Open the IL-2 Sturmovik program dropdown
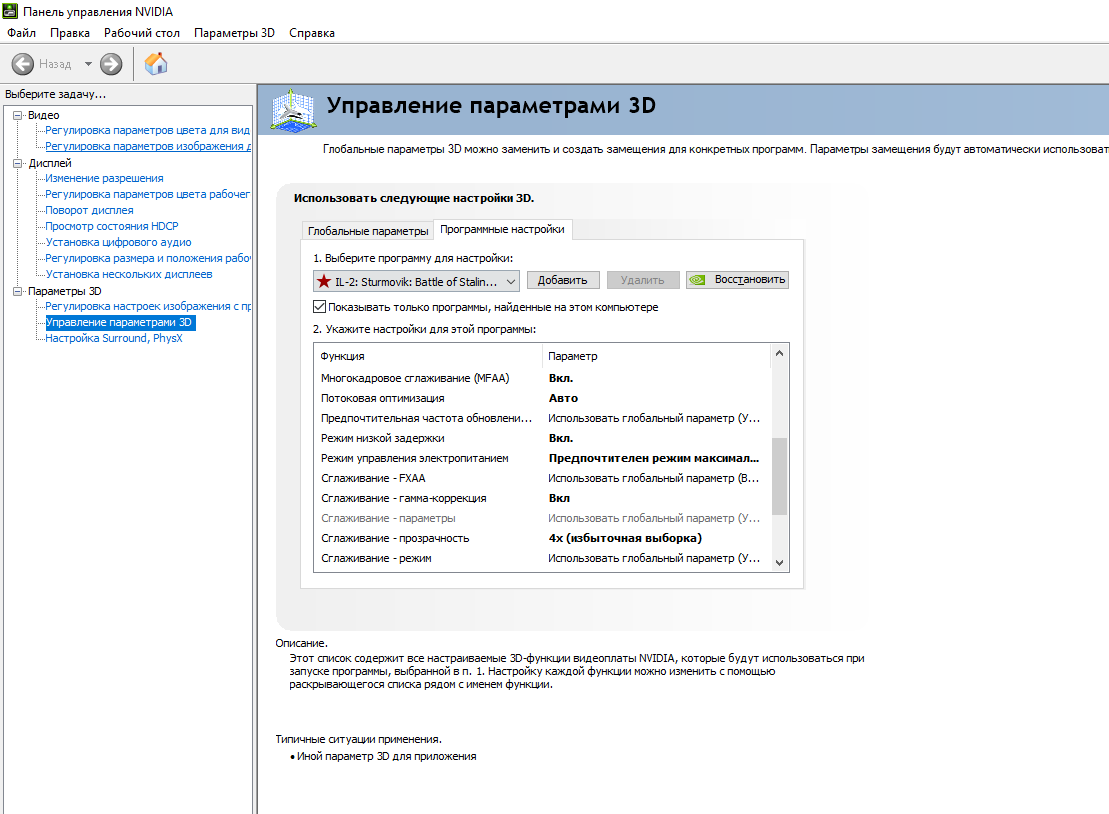Image resolution: width=1109 pixels, height=814 pixels. (417, 281)
